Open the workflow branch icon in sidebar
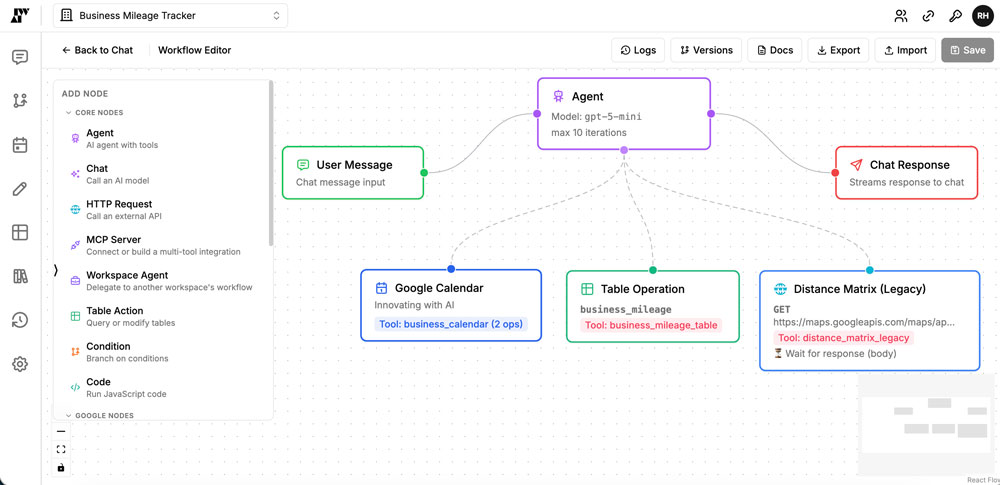The width and height of the screenshot is (1000, 485). coord(20,100)
